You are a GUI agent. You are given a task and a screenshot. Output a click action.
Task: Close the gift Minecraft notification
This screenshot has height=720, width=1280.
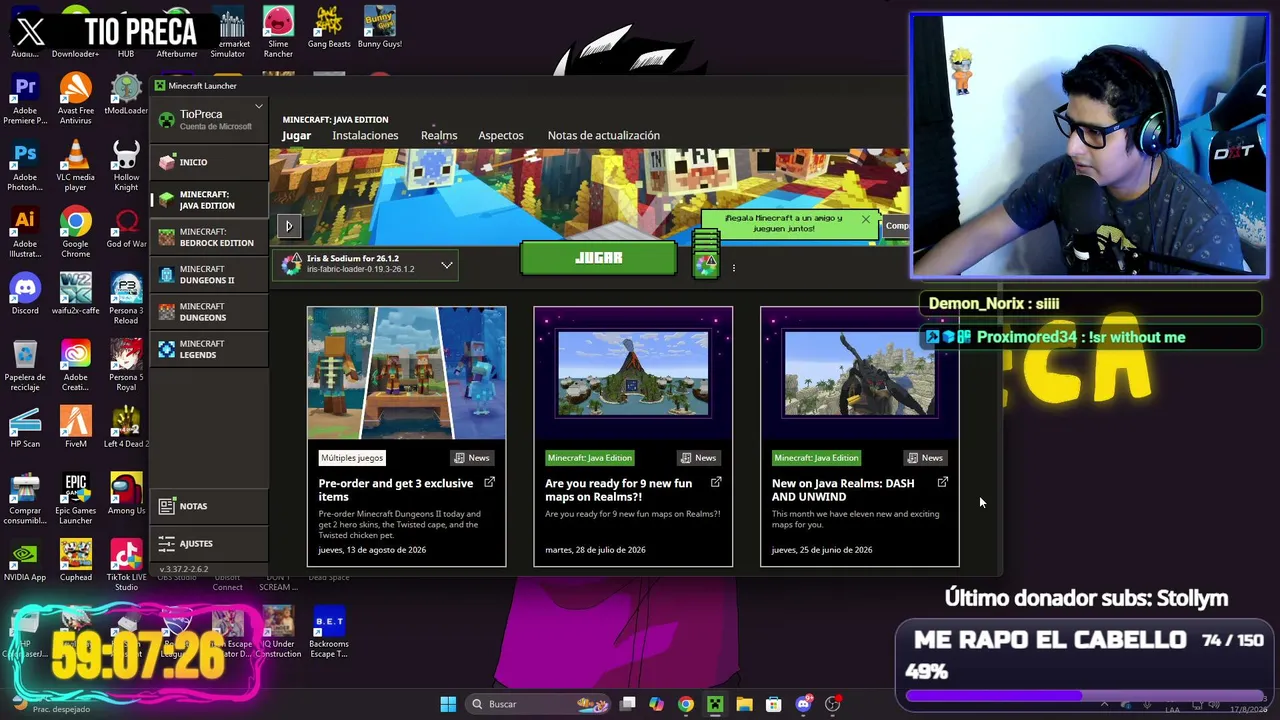point(866,219)
